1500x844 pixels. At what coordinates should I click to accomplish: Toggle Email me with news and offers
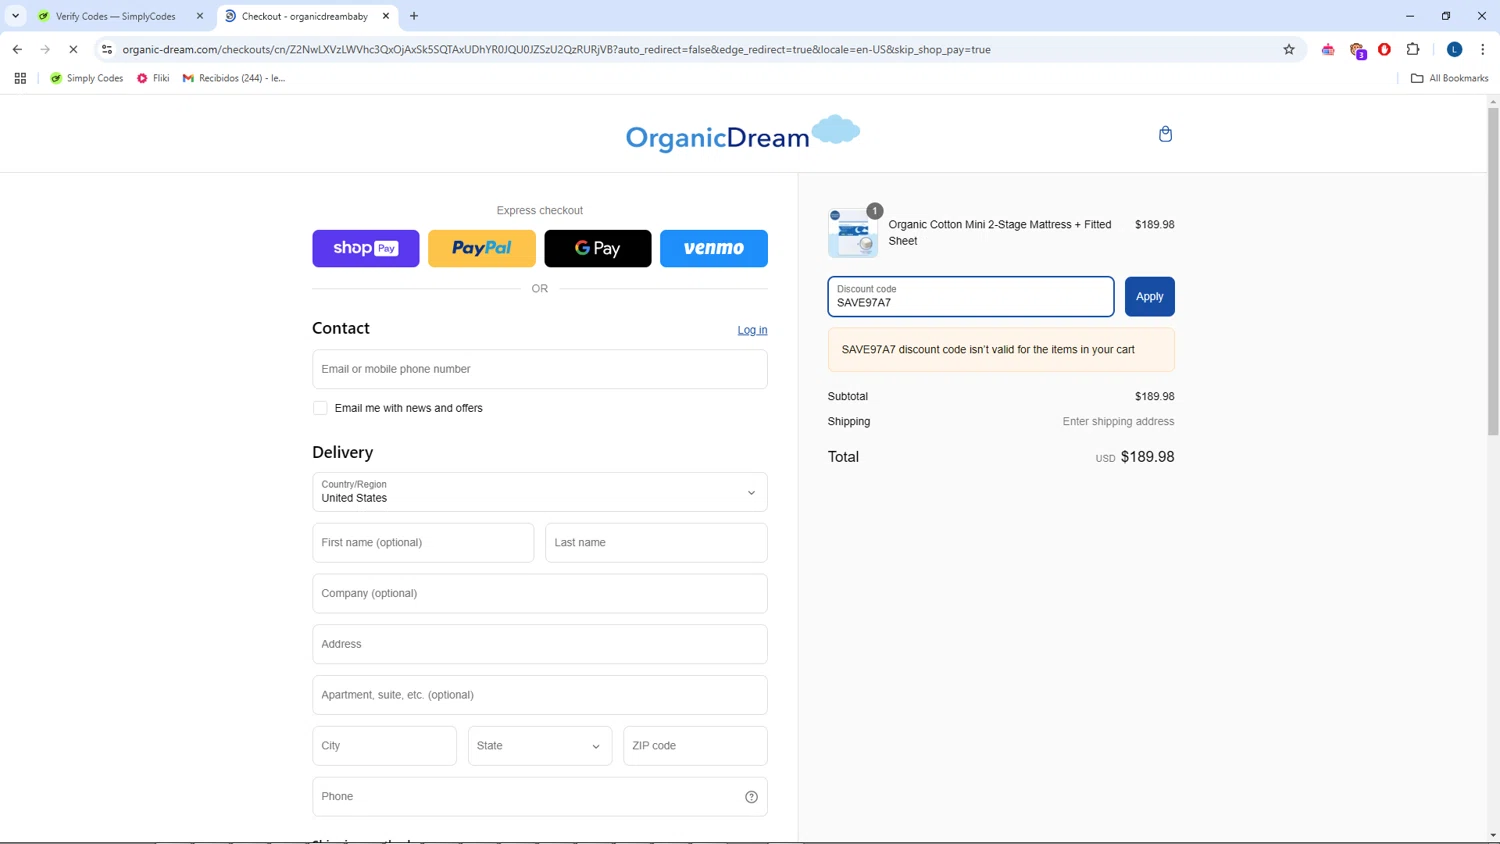(x=320, y=408)
